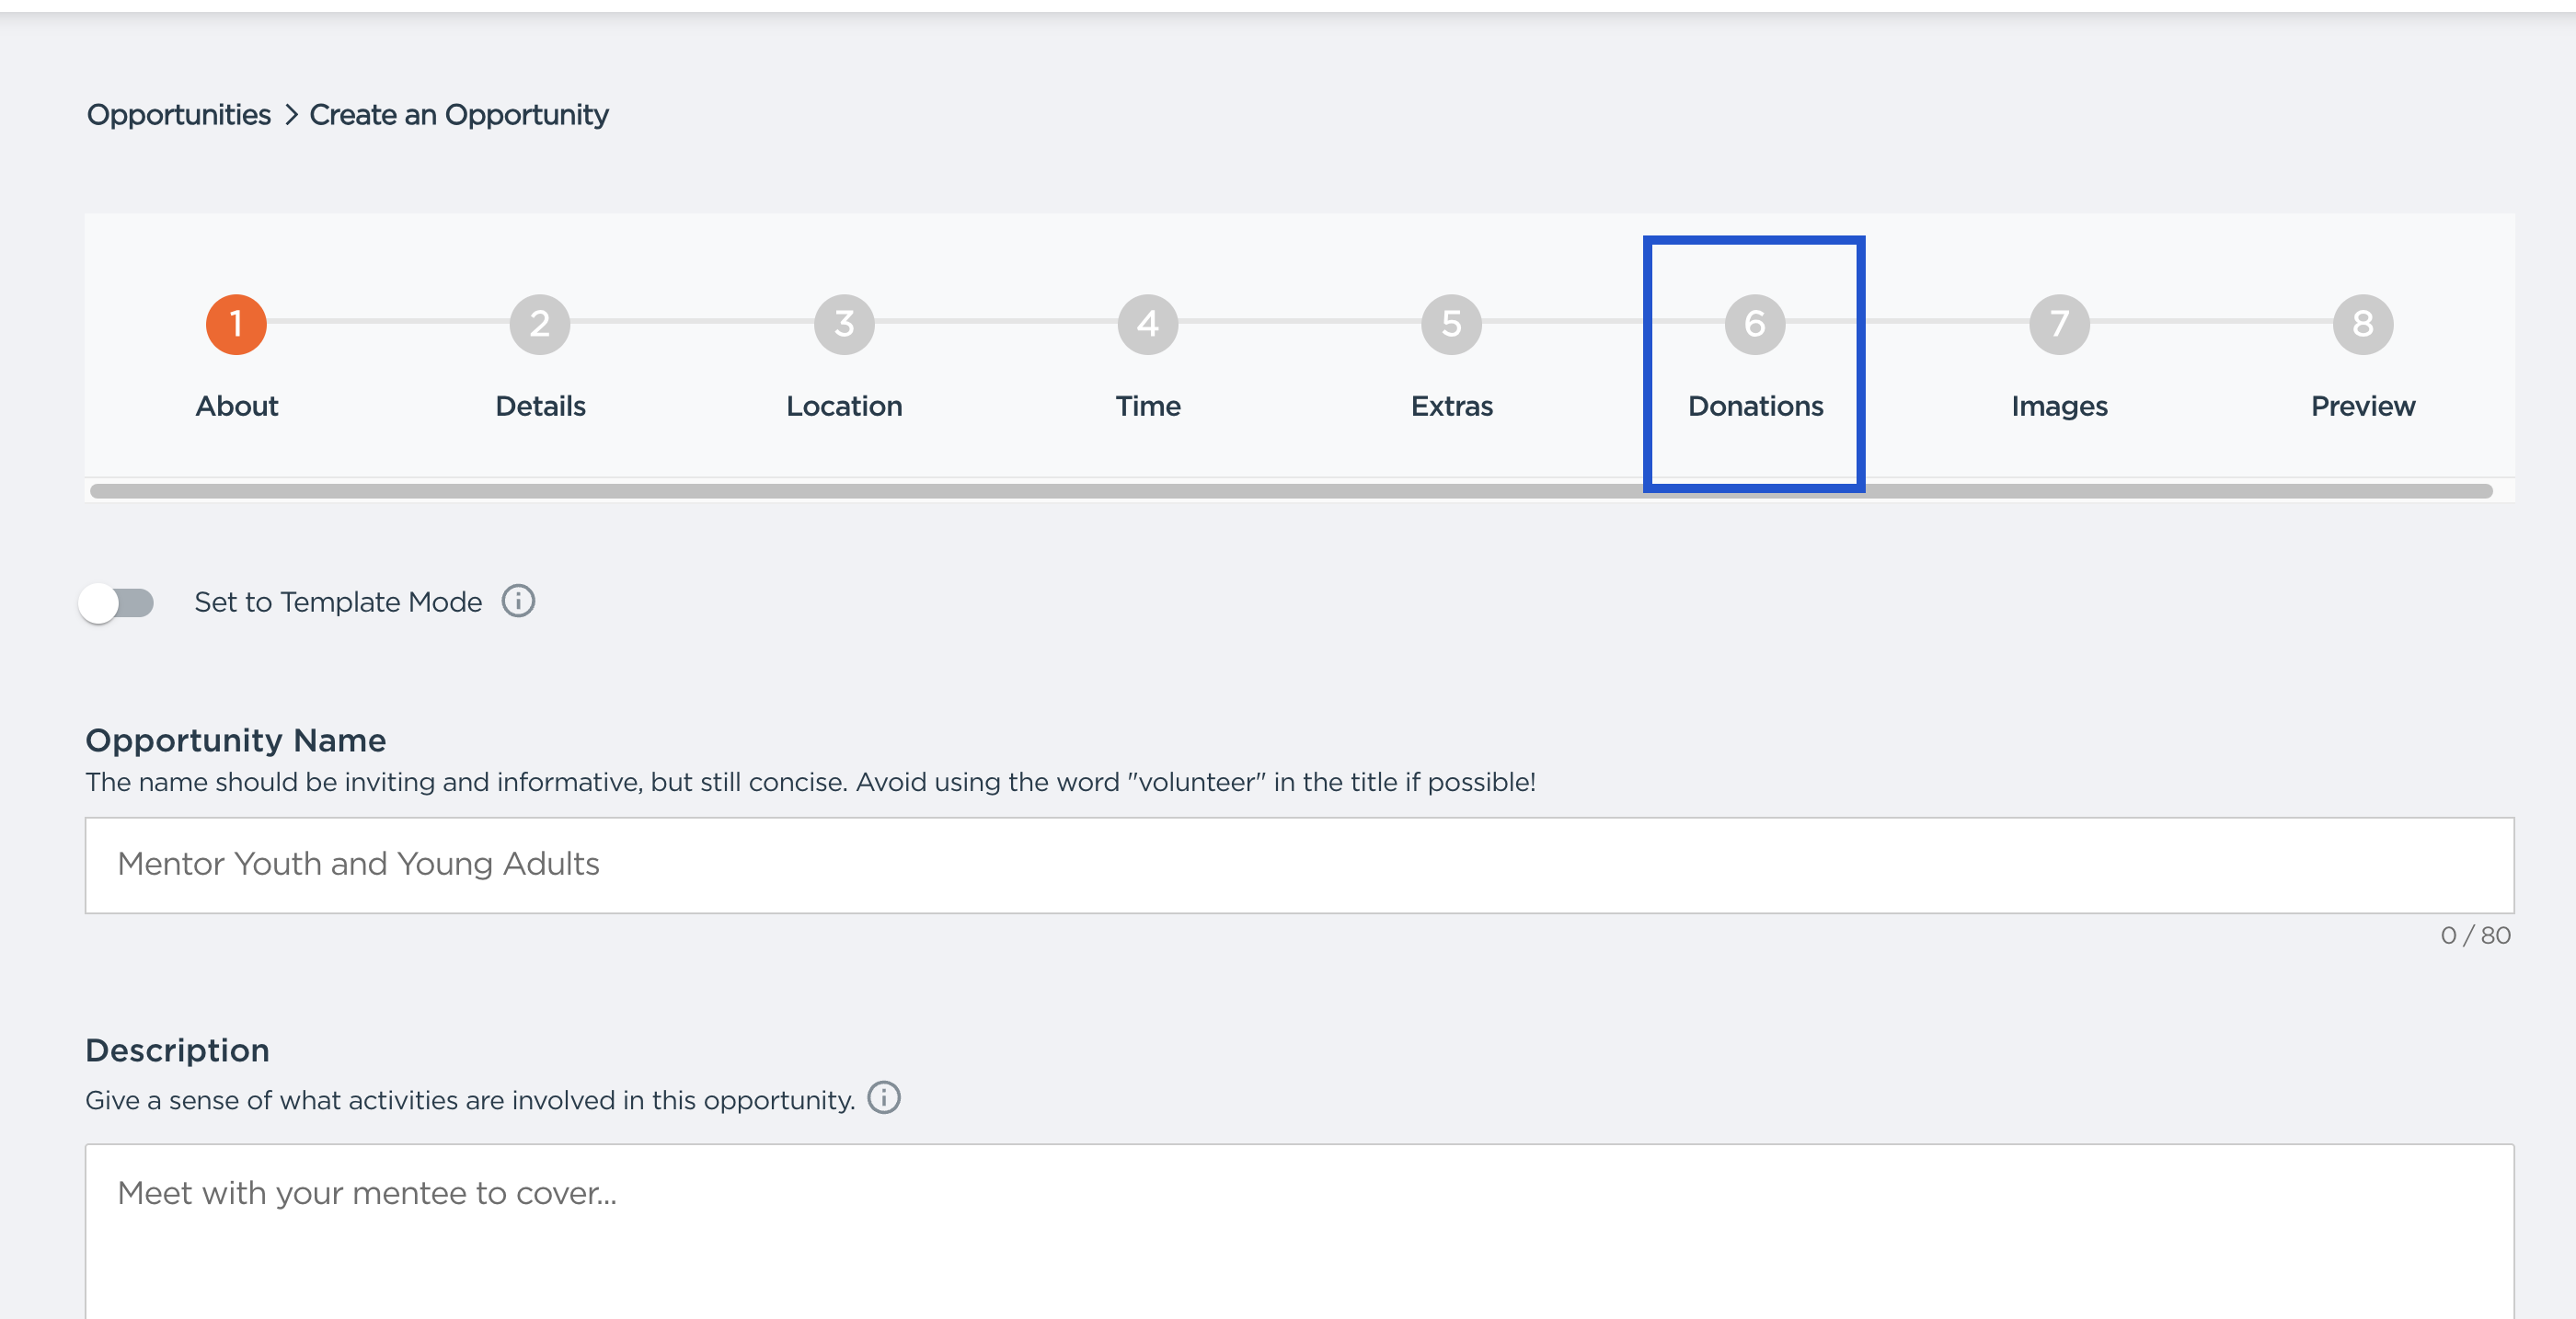Viewport: 2576px width, 1319px height.
Task: Focus the Opportunity Name input field
Action: tap(1299, 865)
